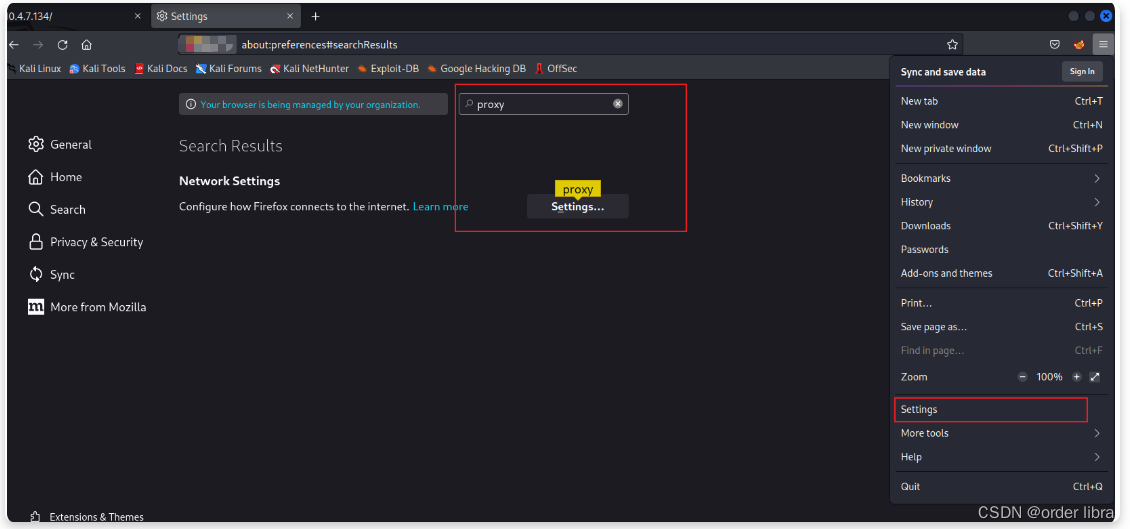Viewport: 1130px width, 529px height.
Task: Click browser managed by organization notice
Action: coord(313,105)
